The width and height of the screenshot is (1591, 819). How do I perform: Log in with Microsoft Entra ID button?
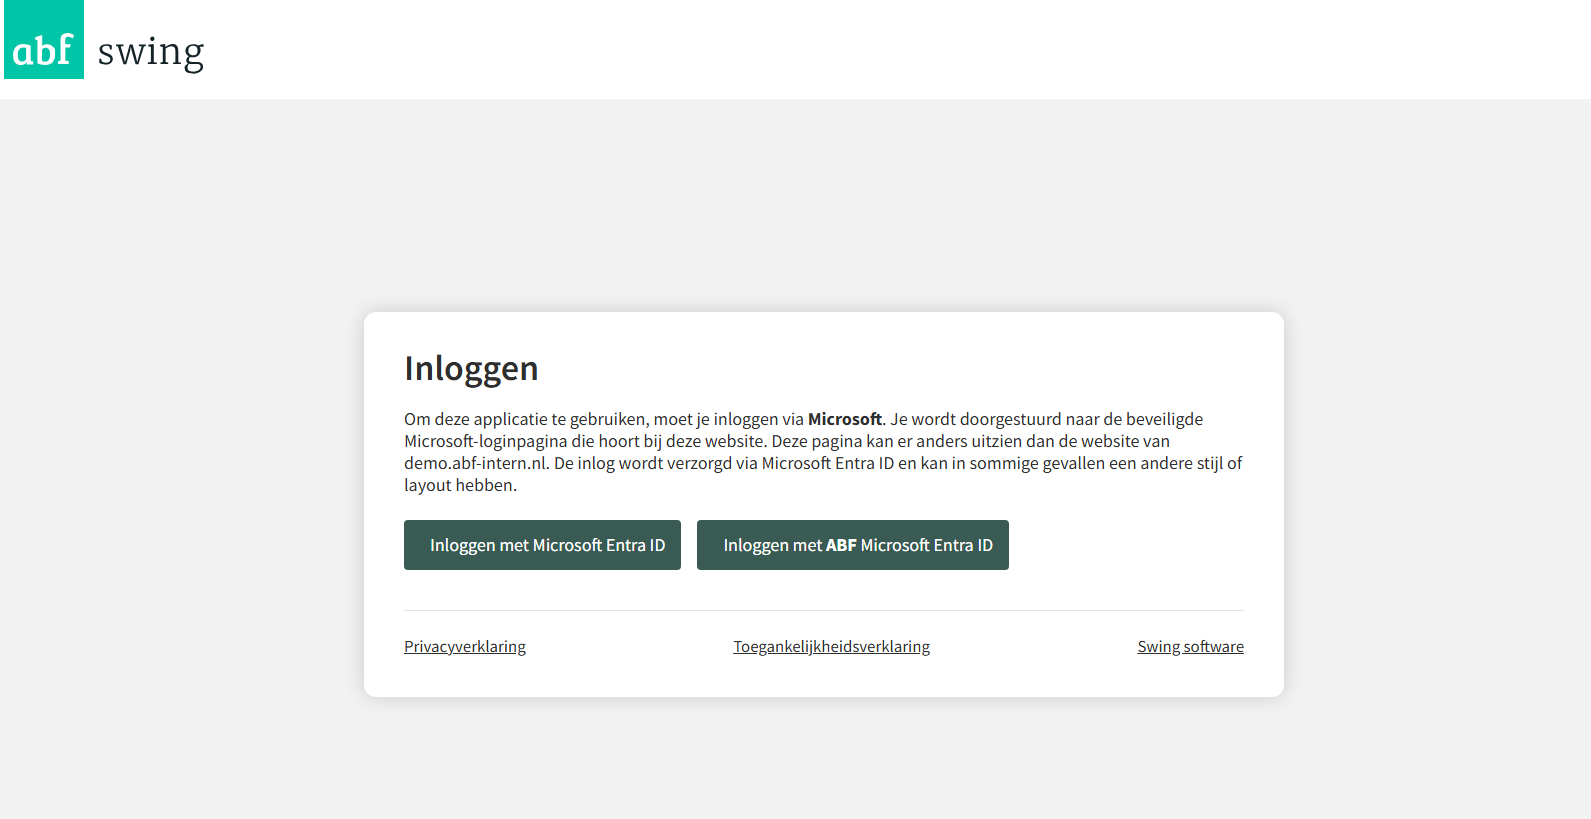point(542,545)
